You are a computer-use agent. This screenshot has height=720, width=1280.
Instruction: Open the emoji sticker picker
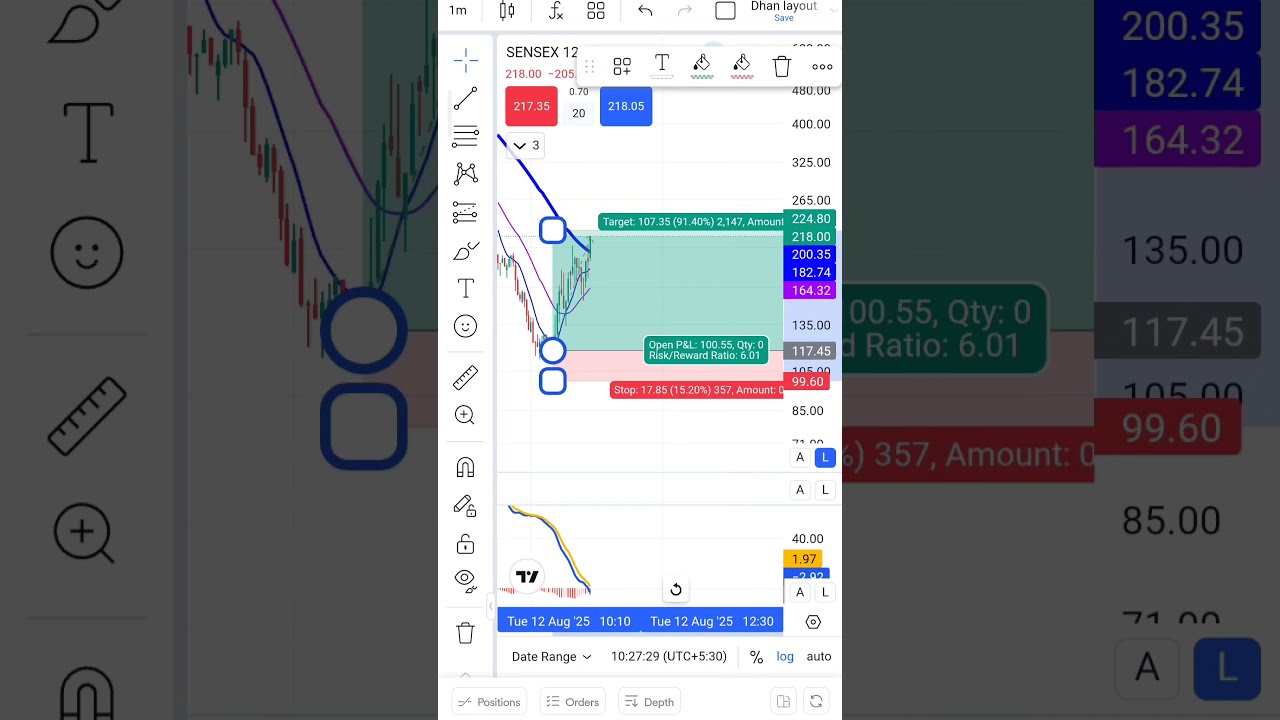click(x=465, y=326)
